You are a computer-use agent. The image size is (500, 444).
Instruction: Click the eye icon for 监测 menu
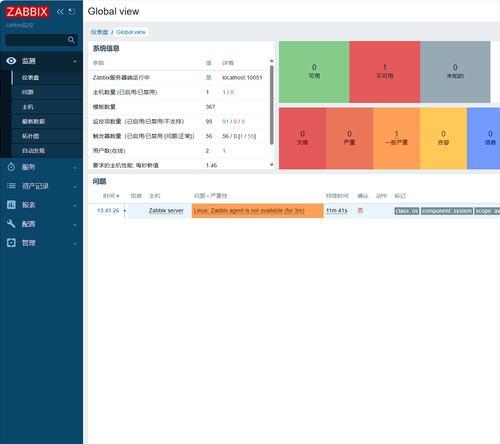pyautogui.click(x=11, y=61)
